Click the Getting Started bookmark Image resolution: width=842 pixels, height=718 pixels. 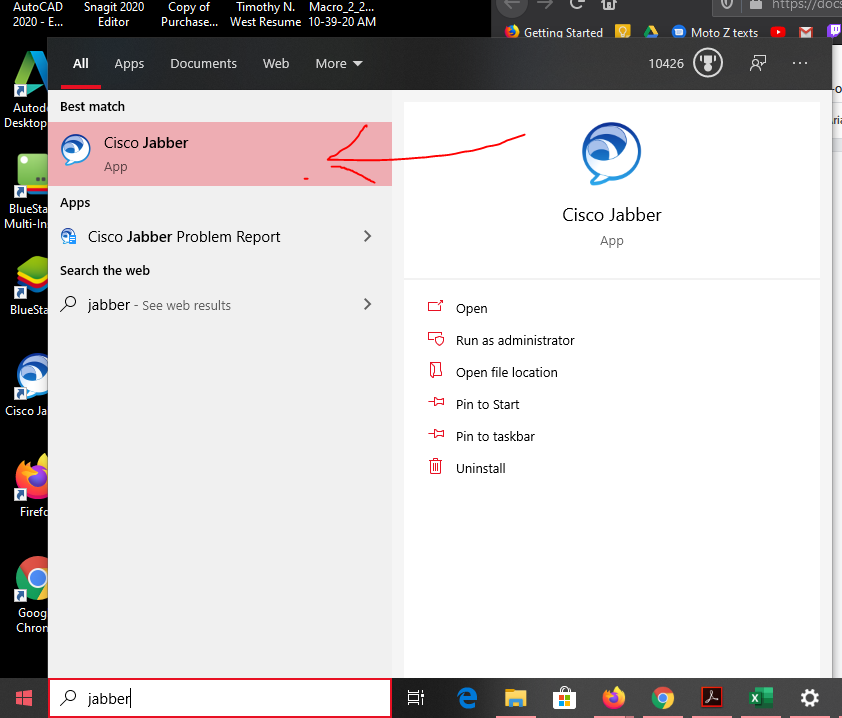coord(554,32)
